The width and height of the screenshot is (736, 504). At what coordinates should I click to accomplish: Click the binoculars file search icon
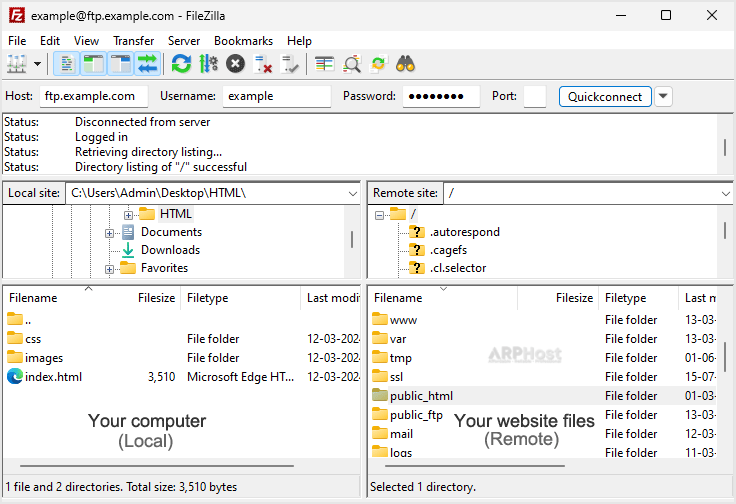(405, 64)
